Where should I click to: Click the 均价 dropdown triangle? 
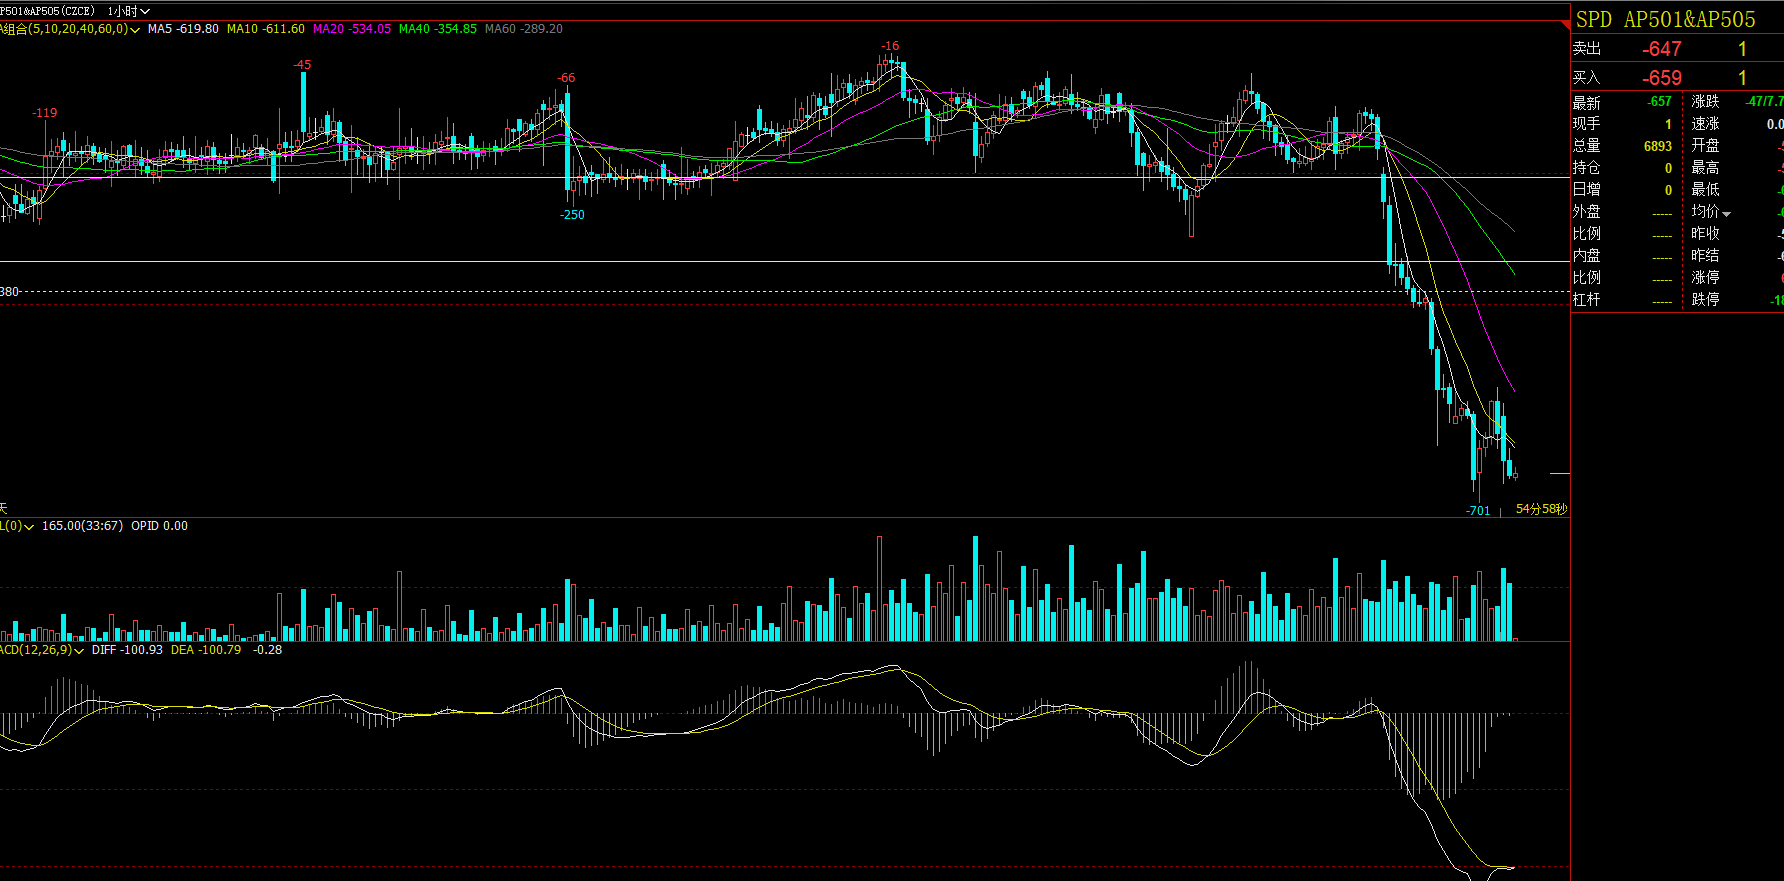(x=1727, y=214)
